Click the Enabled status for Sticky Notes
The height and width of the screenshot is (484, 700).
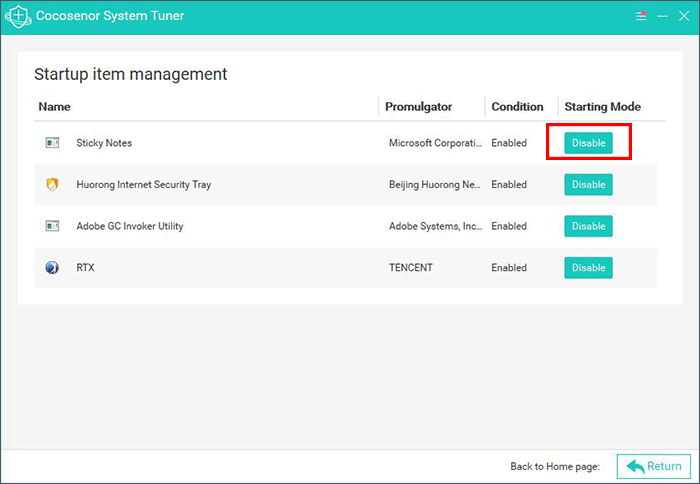pos(509,143)
